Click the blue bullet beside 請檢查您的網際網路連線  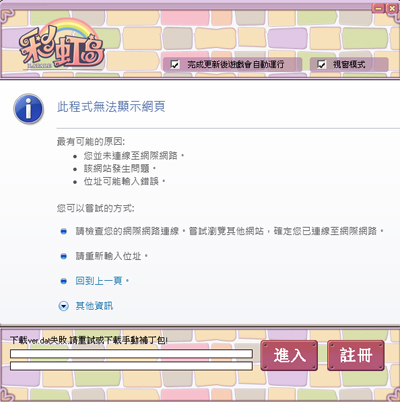(x=63, y=231)
